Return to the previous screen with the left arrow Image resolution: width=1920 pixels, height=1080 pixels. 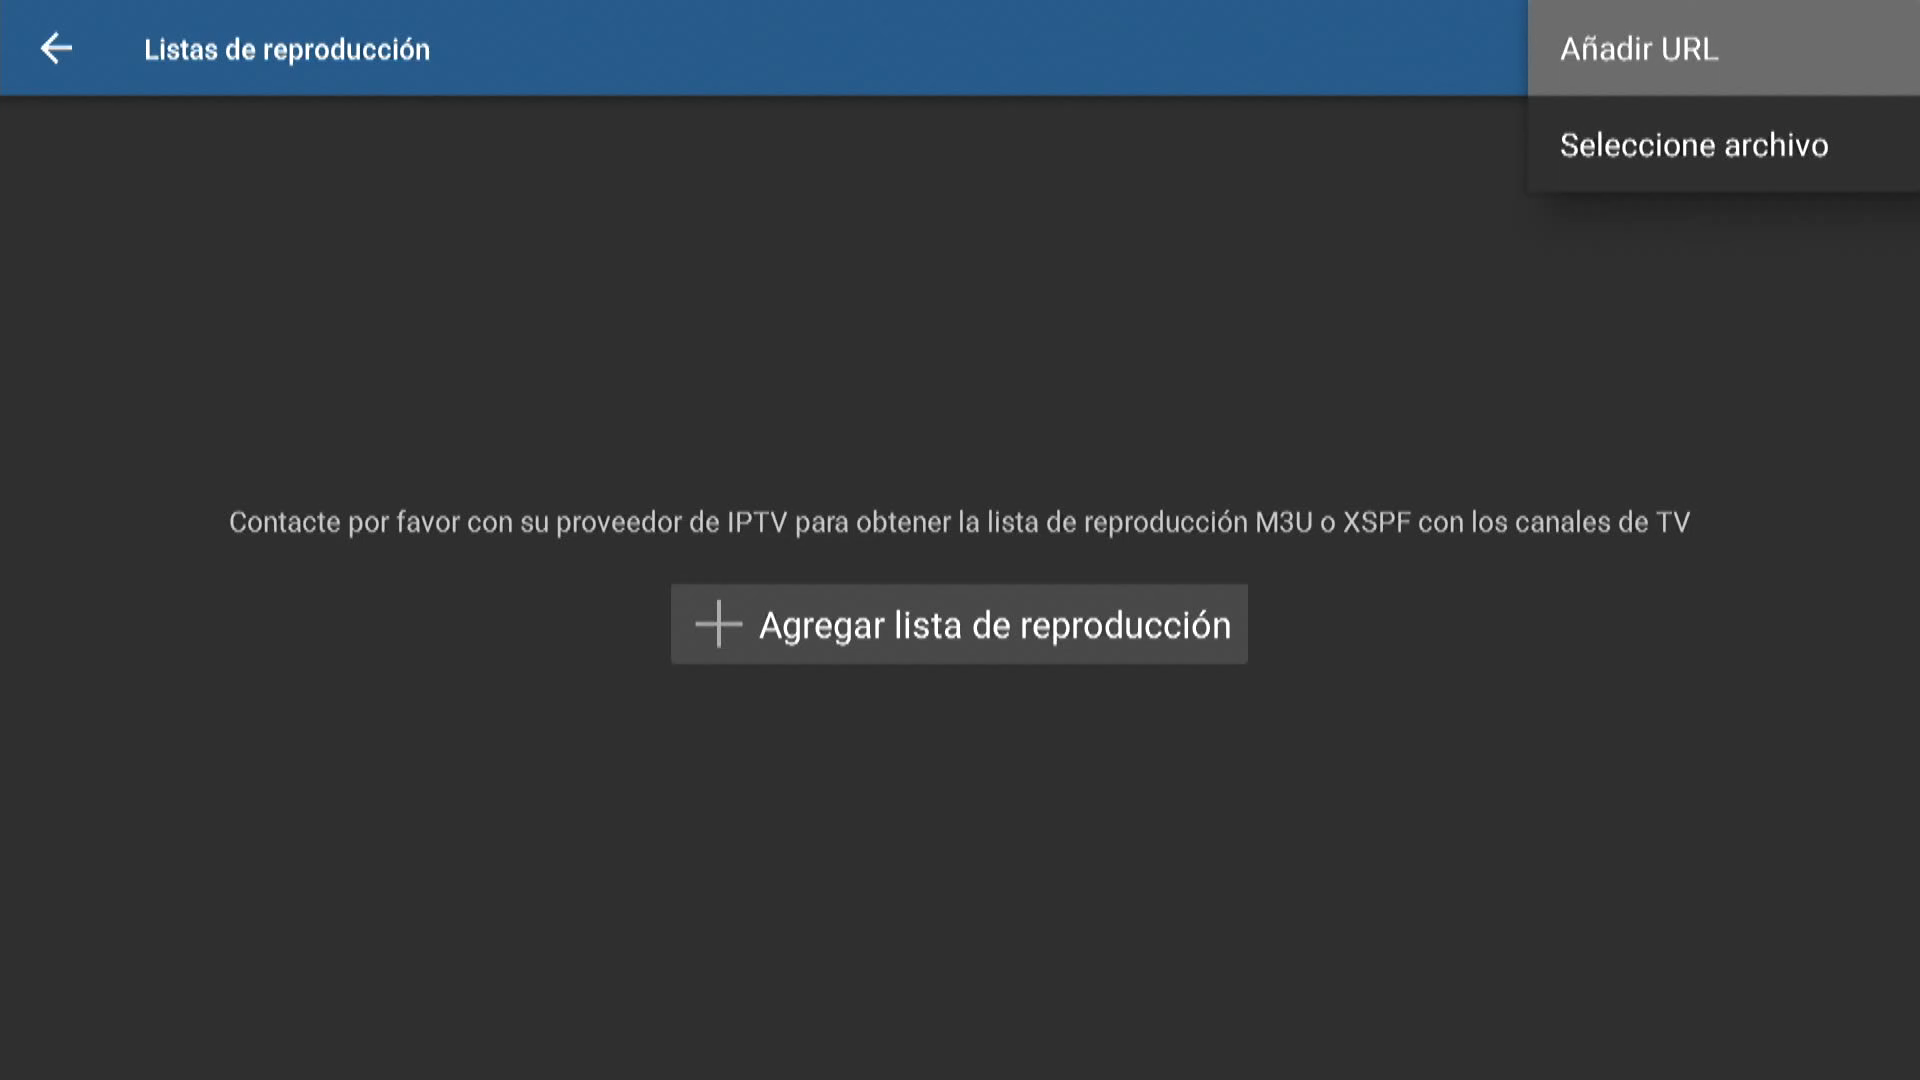coord(56,48)
